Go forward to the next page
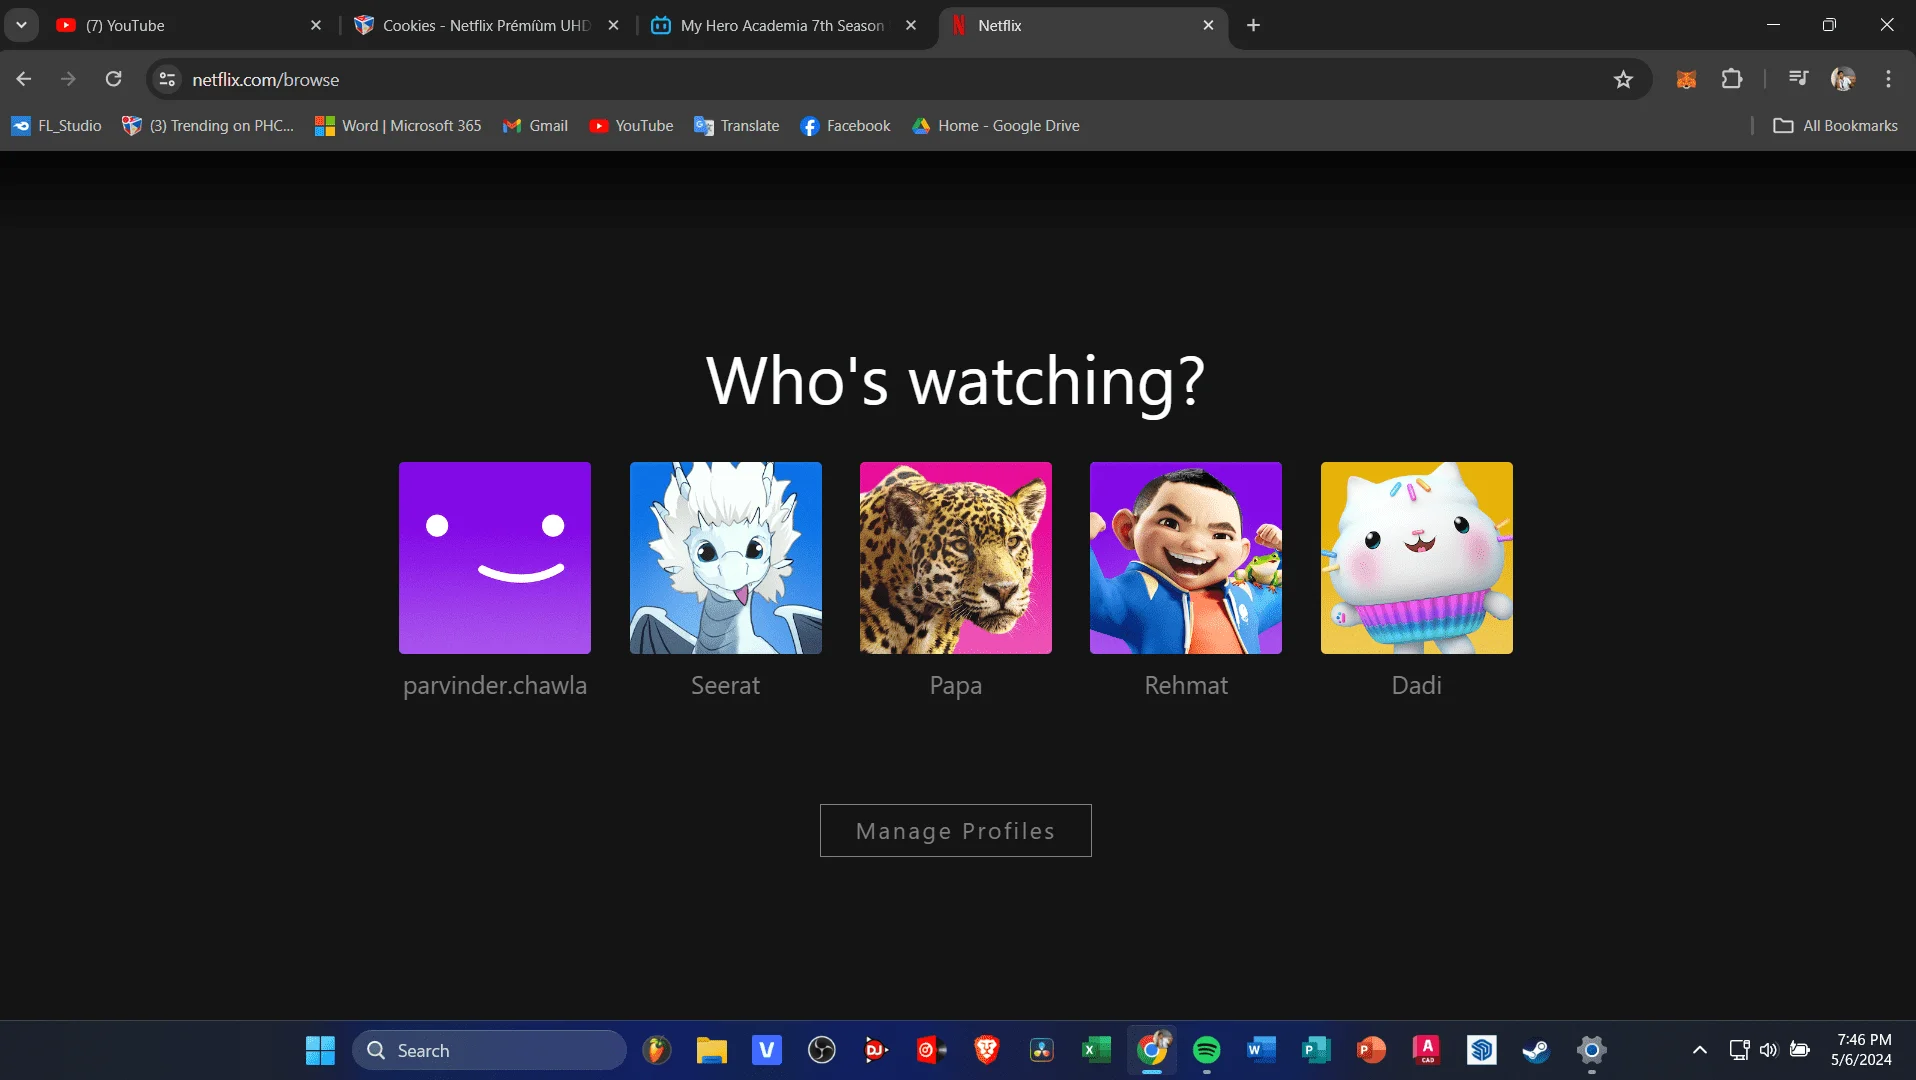Screen dimensions: 1916x1080 click(x=68, y=79)
